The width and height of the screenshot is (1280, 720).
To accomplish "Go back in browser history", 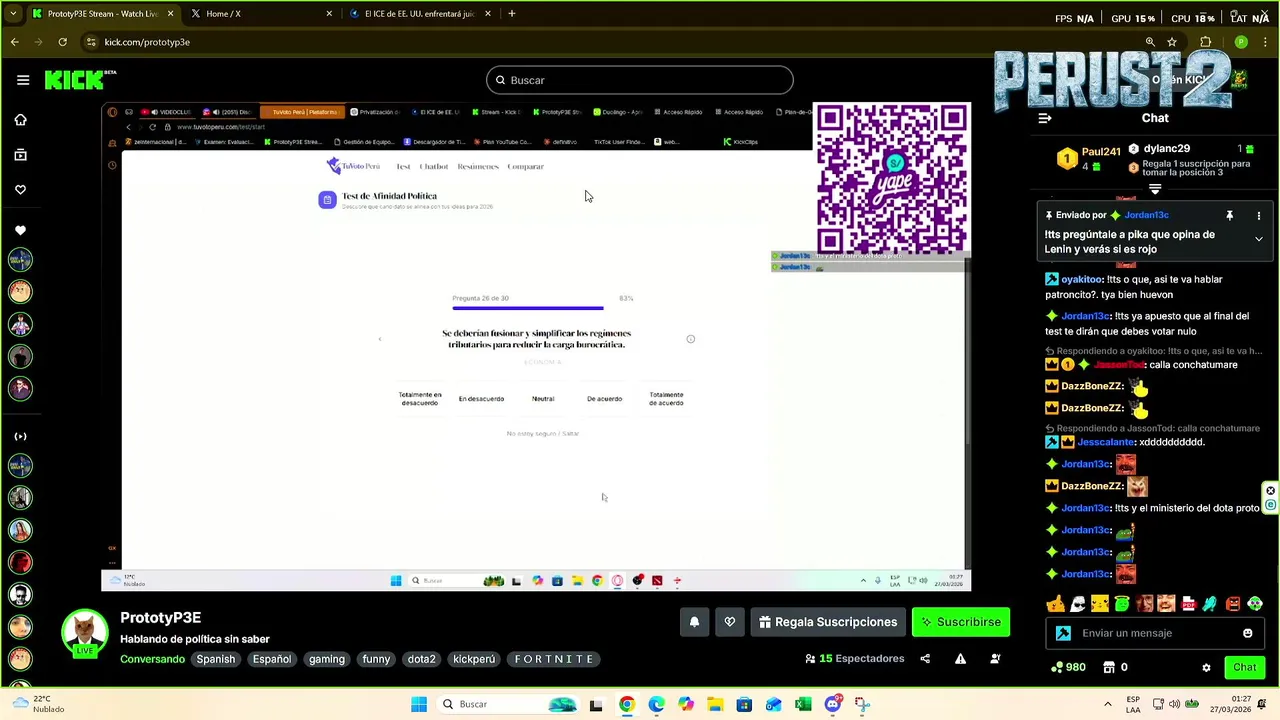I will tap(14, 42).
